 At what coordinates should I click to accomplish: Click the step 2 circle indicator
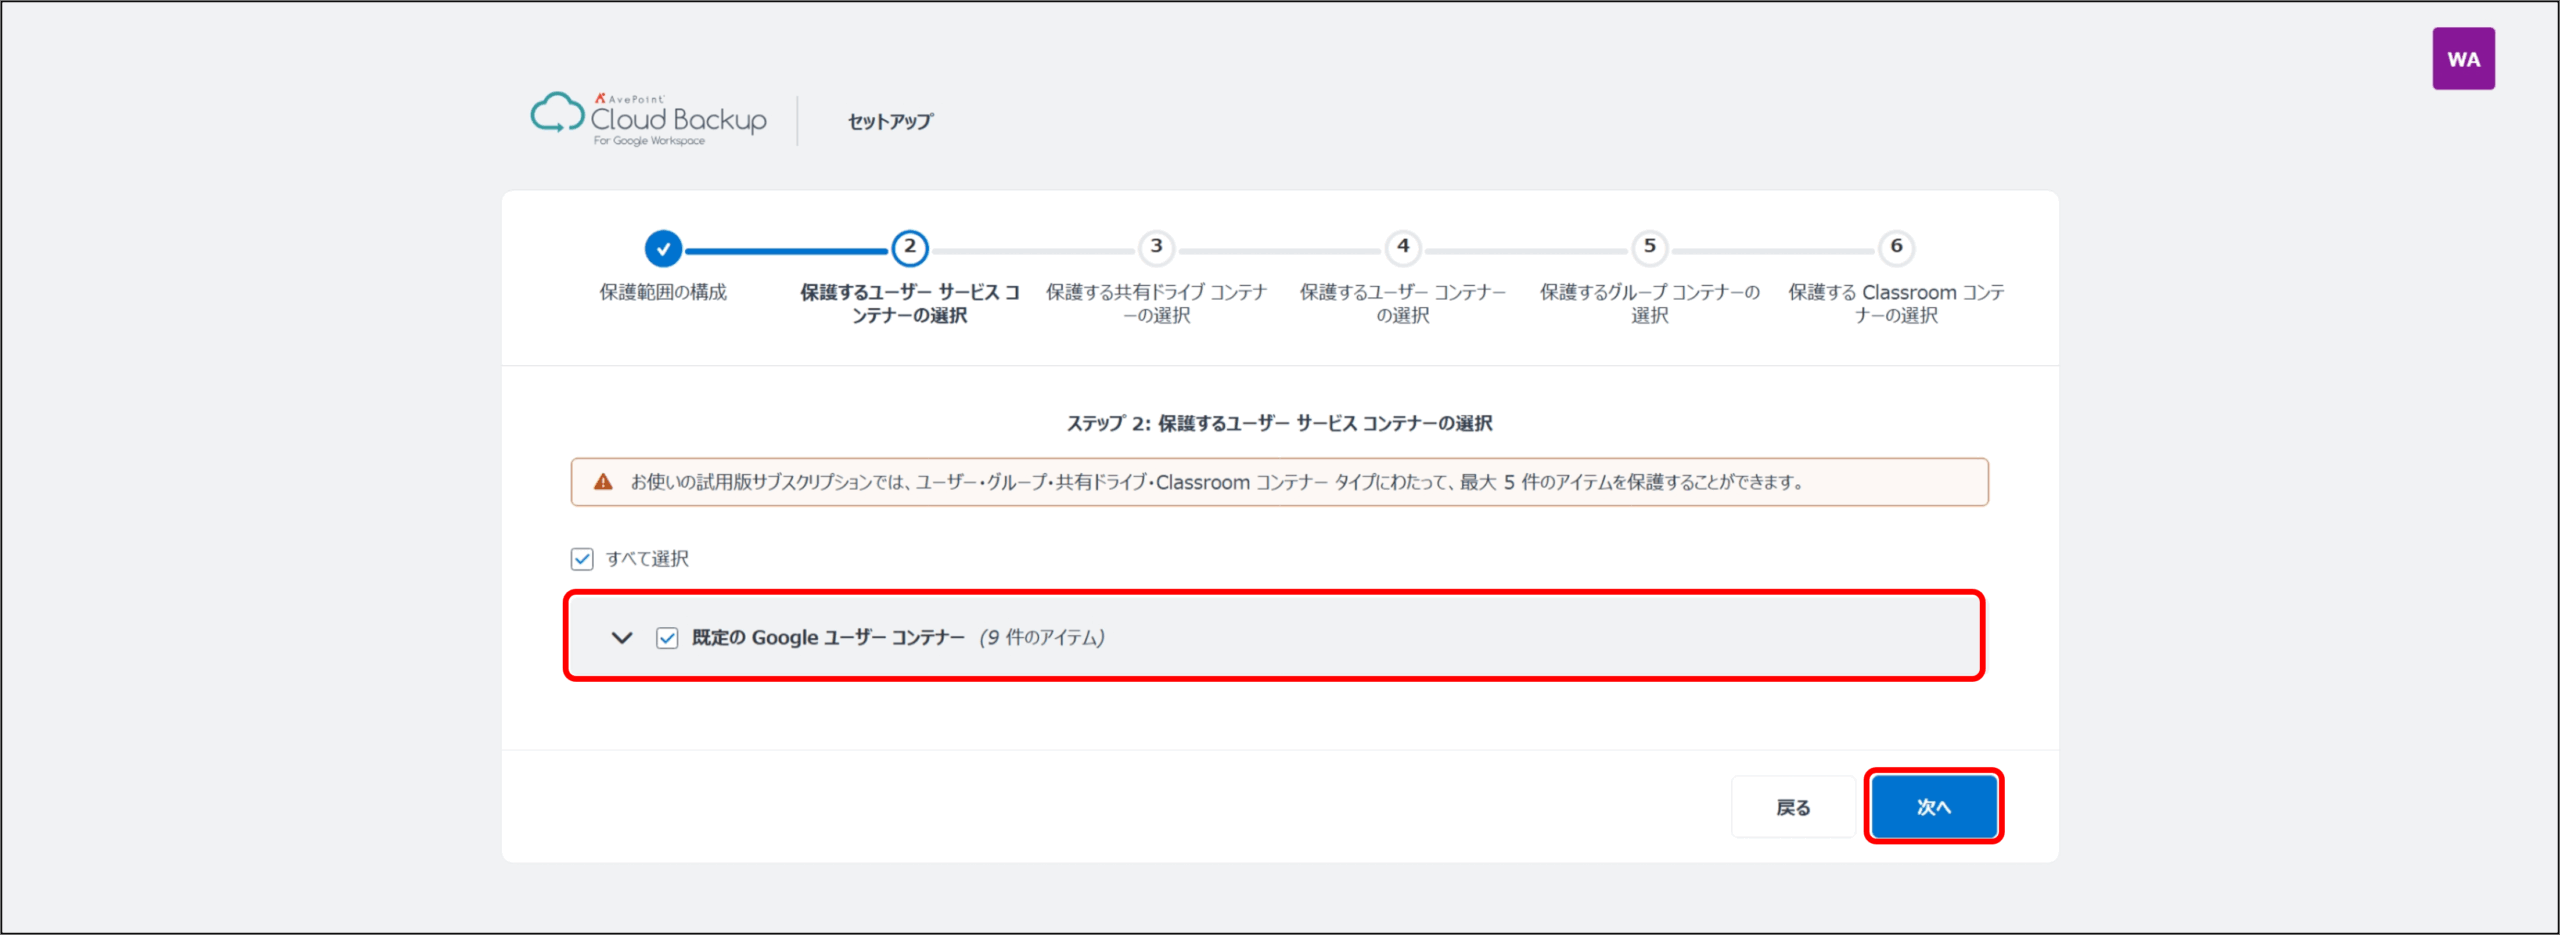click(x=909, y=248)
